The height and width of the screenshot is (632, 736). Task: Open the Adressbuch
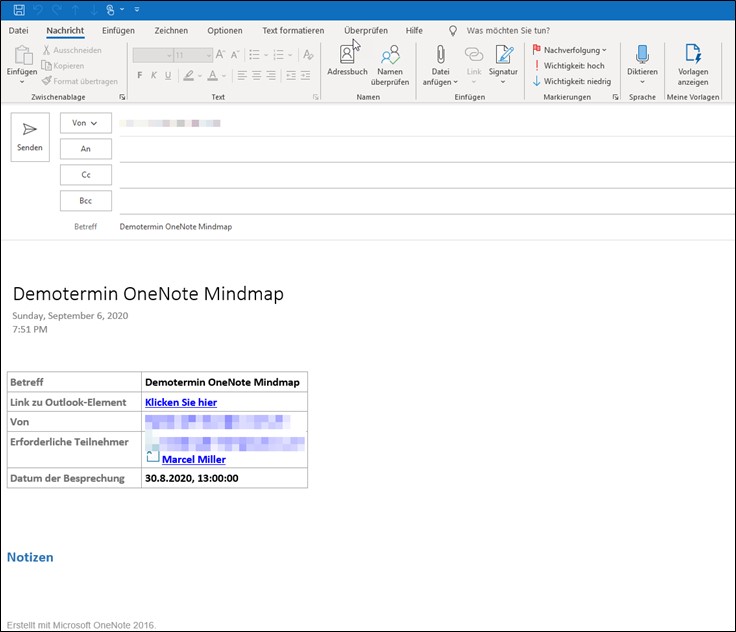tap(347, 60)
